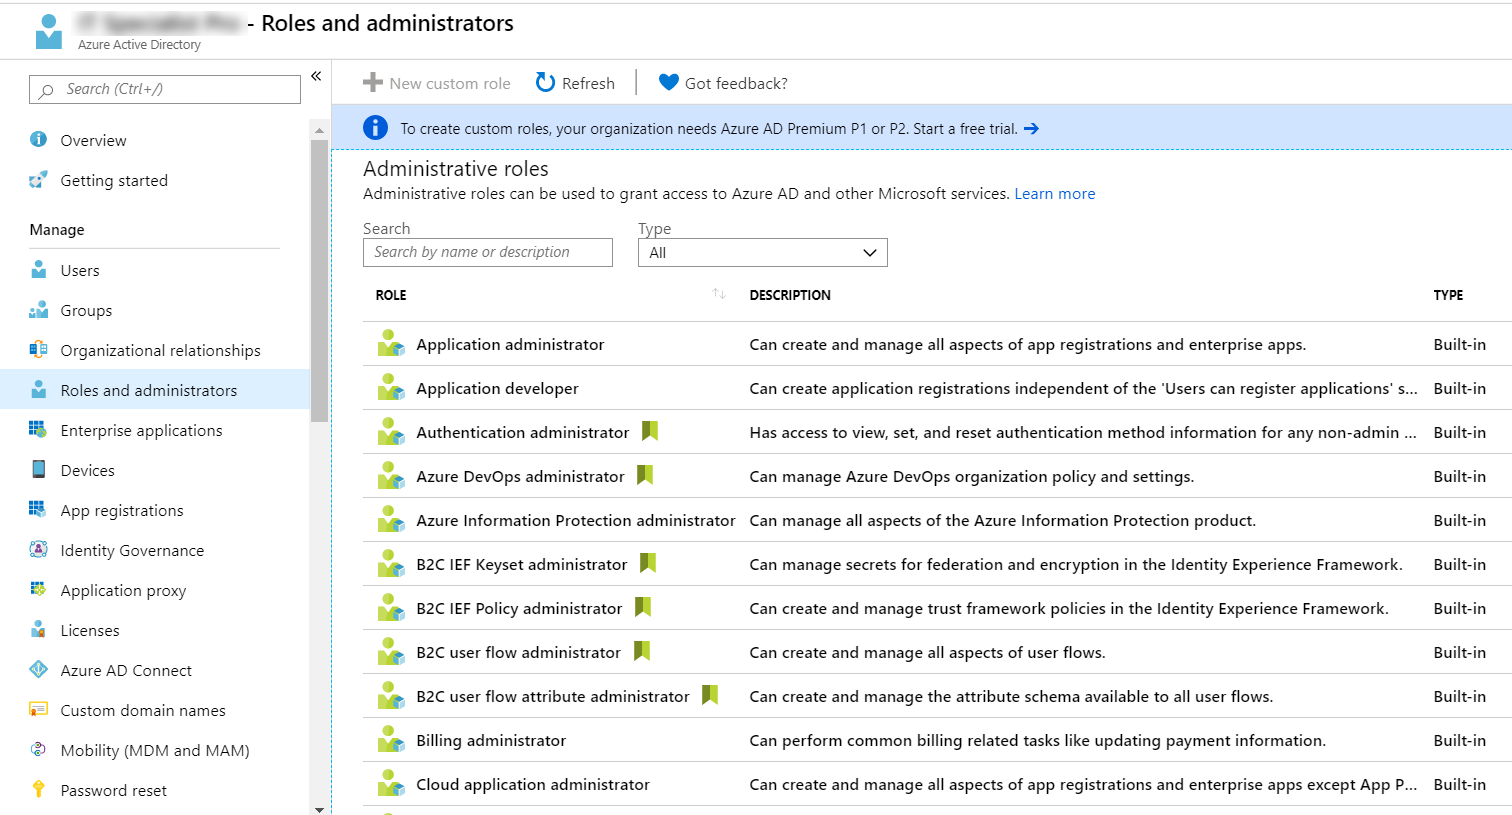Click the Billing administrator role icon

390,740
